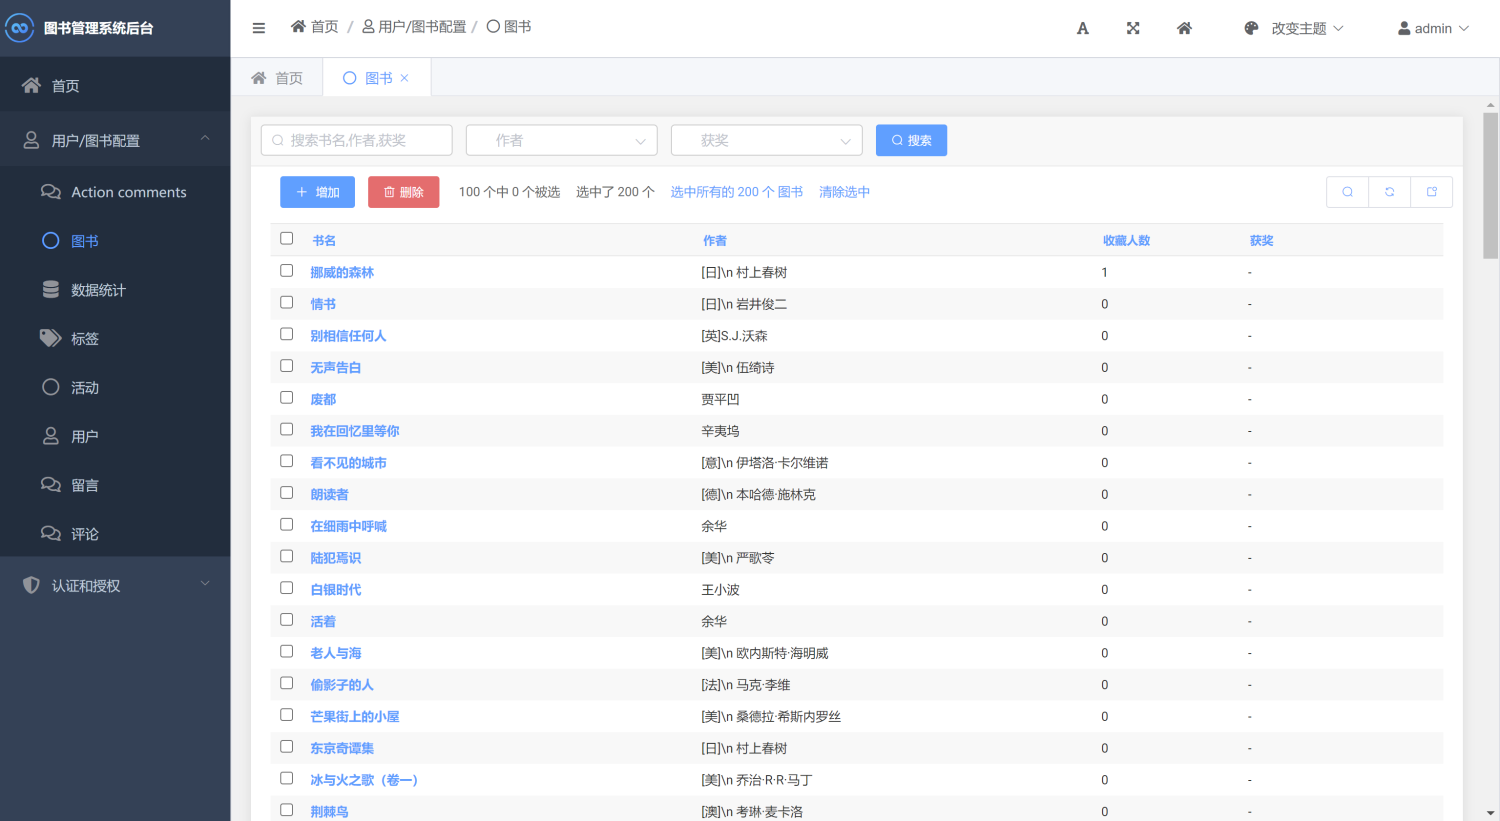
Task: Close the 图书 tab with the x icon
Action: pos(405,78)
